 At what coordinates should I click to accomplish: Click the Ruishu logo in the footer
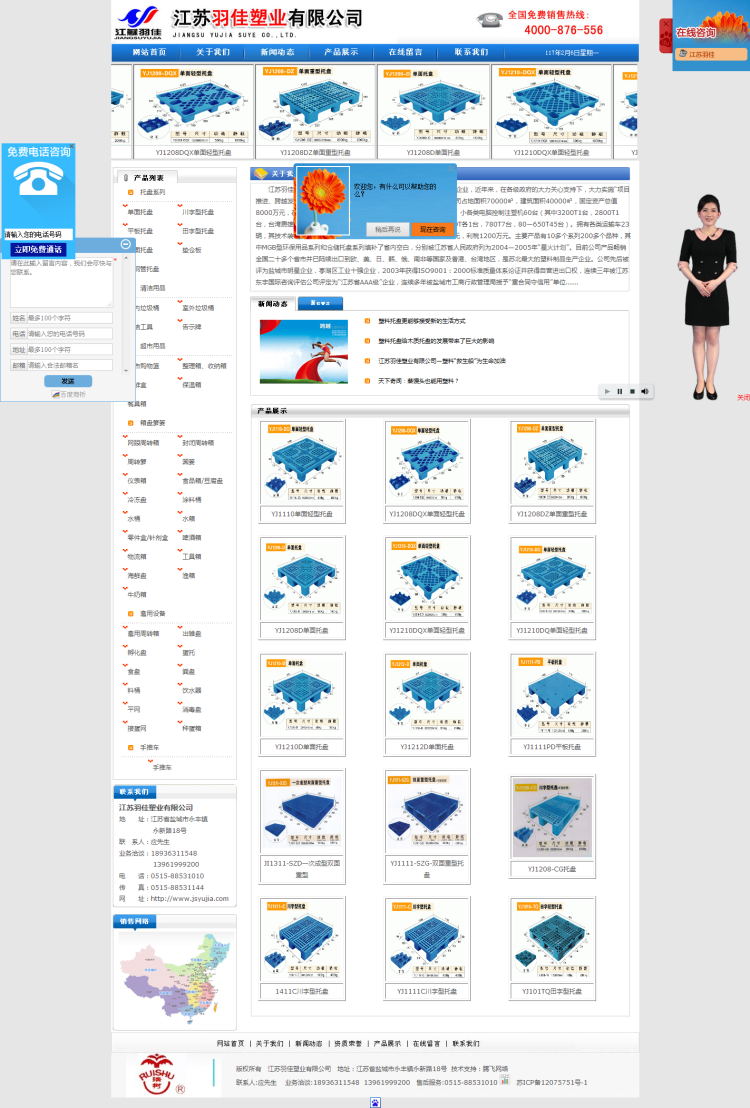(157, 1074)
